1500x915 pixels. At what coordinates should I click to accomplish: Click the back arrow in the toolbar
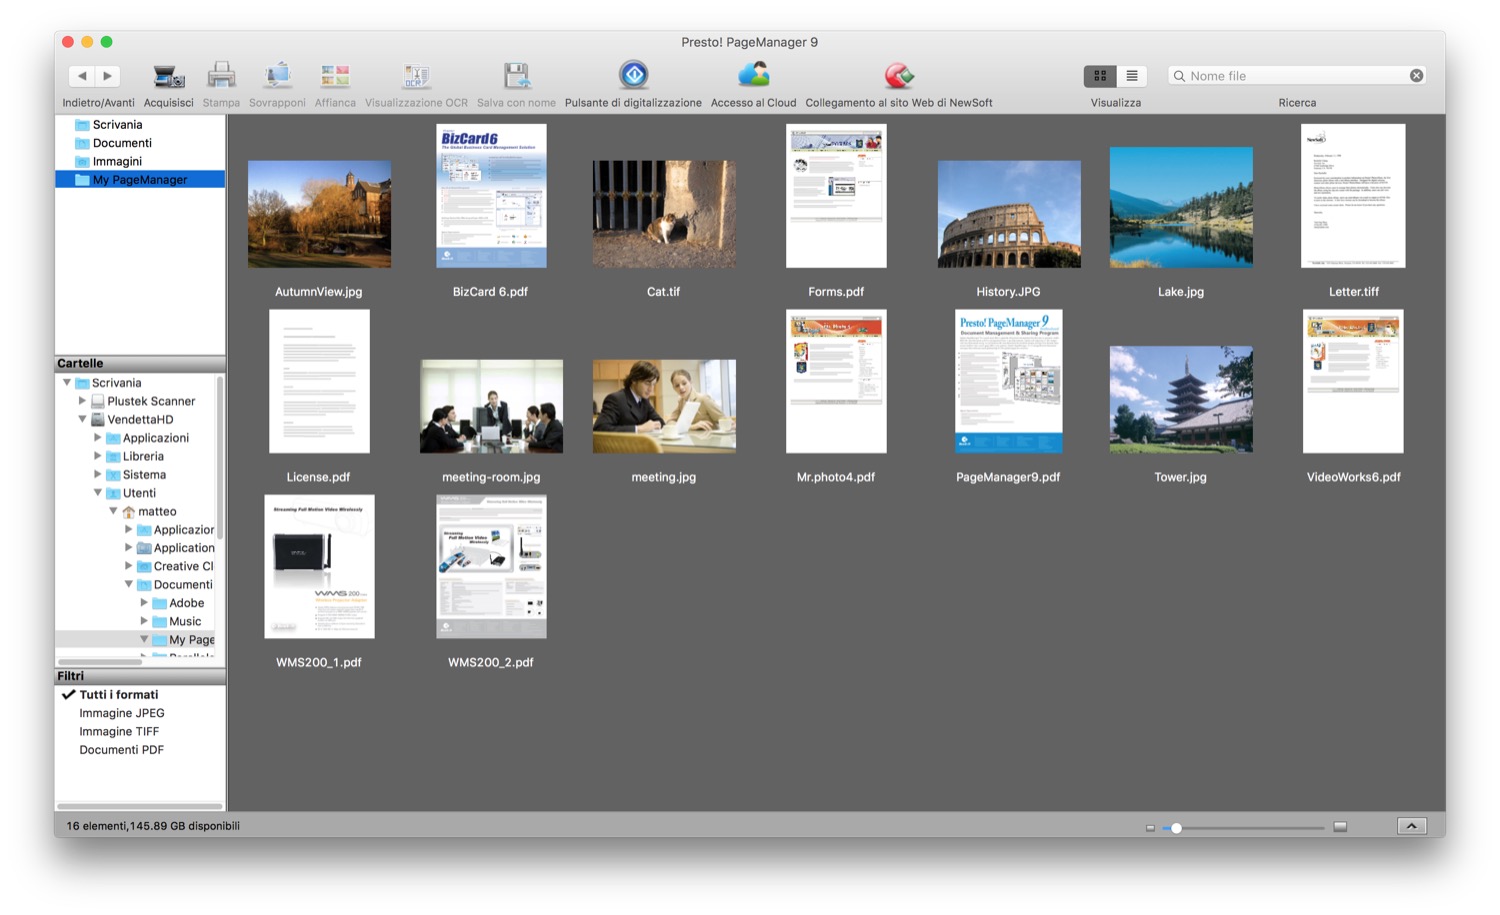[82, 76]
